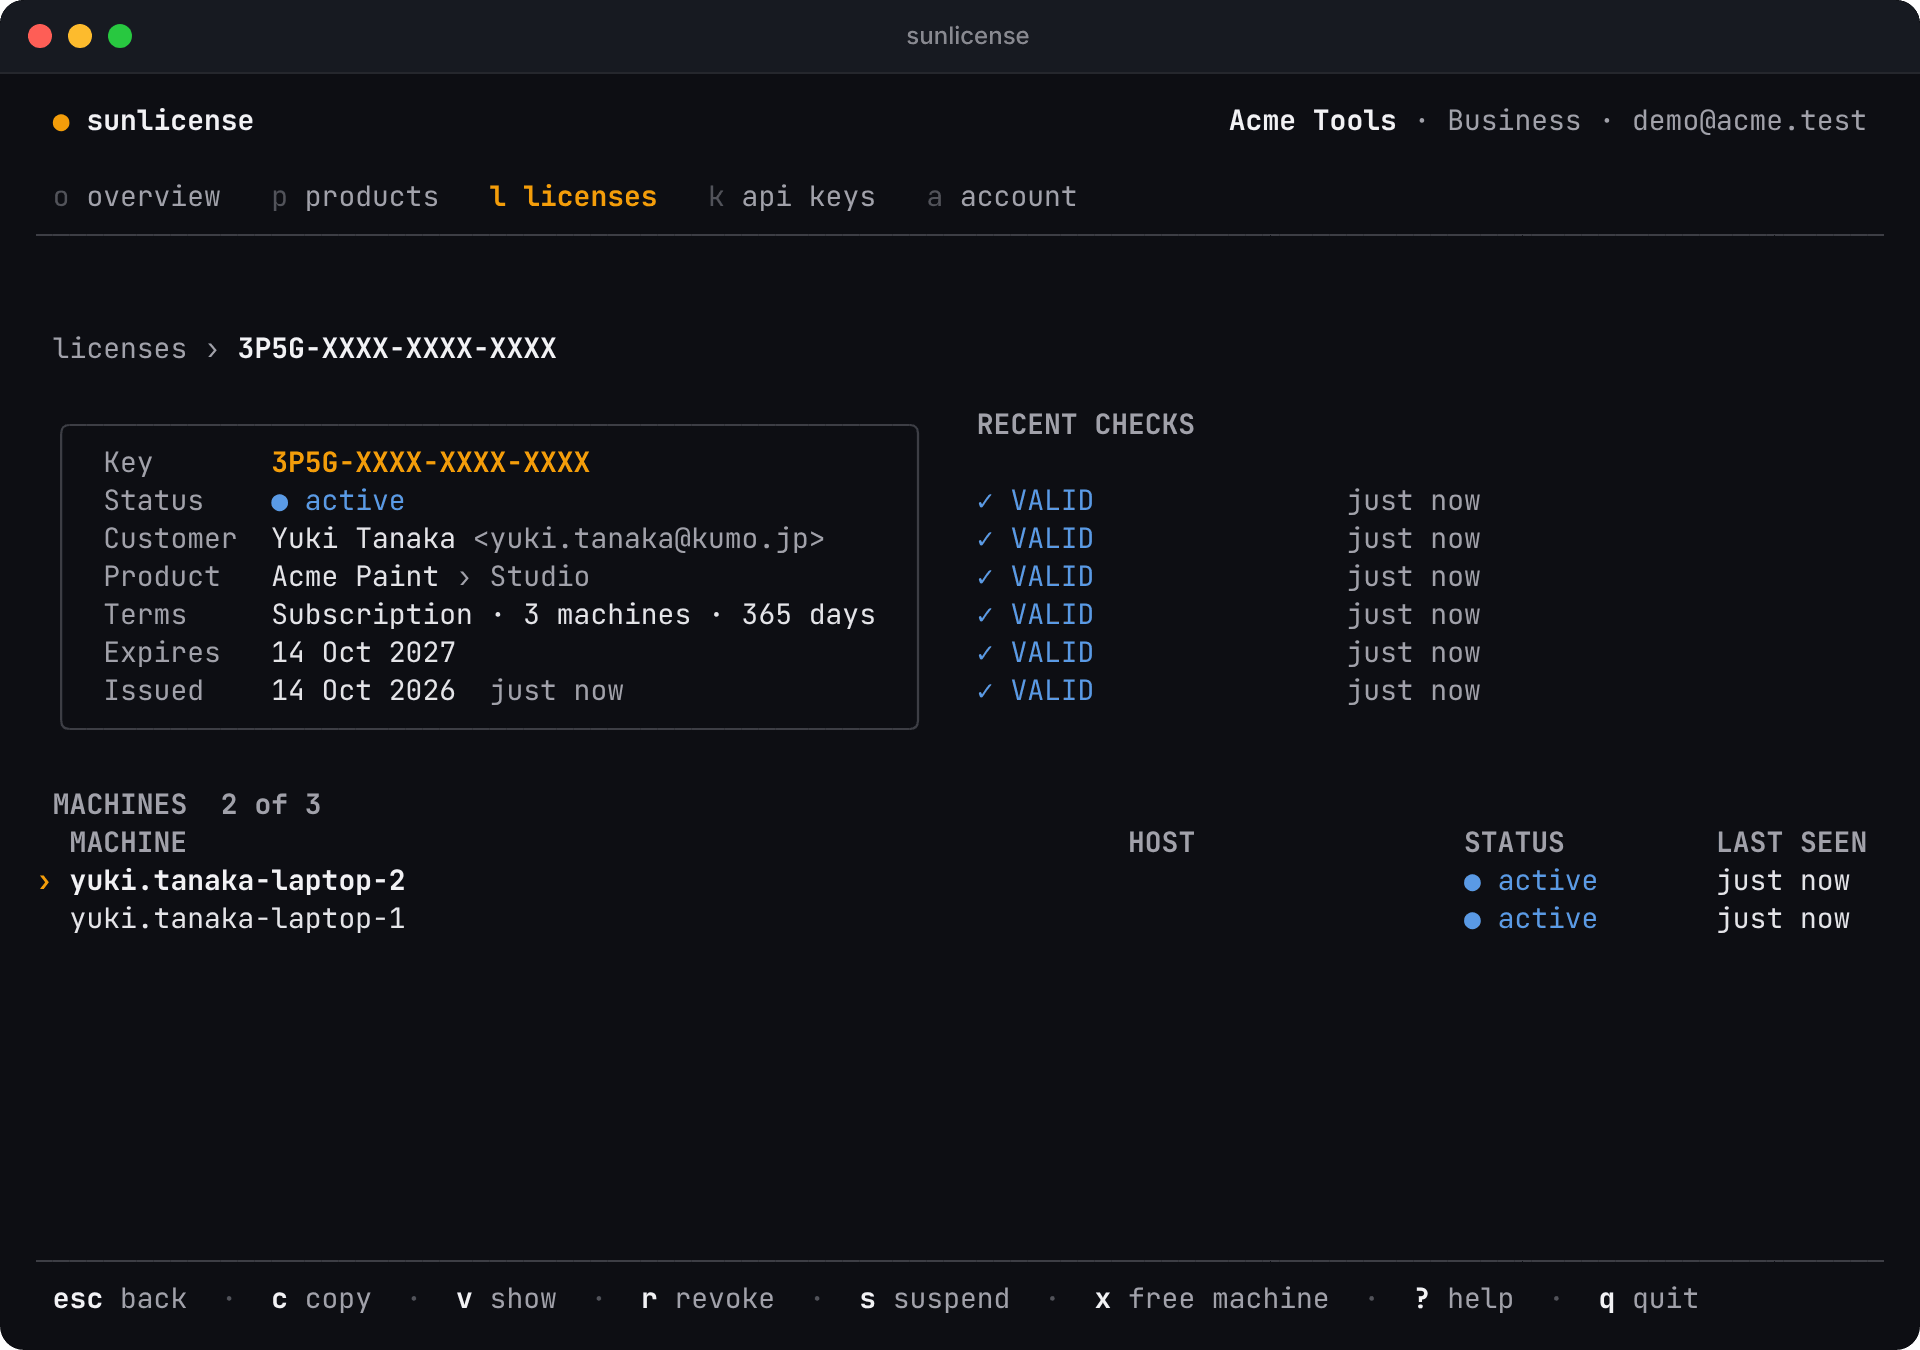The image size is (1920, 1350).
Task: Click the LAST SEEN column header
Action: [1792, 843]
